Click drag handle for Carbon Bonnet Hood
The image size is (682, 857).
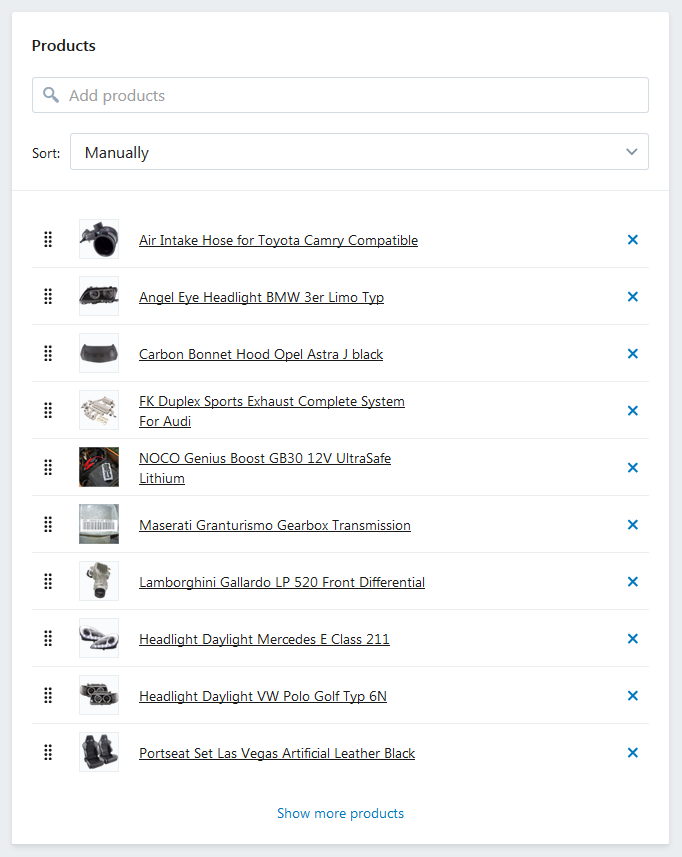click(x=48, y=354)
